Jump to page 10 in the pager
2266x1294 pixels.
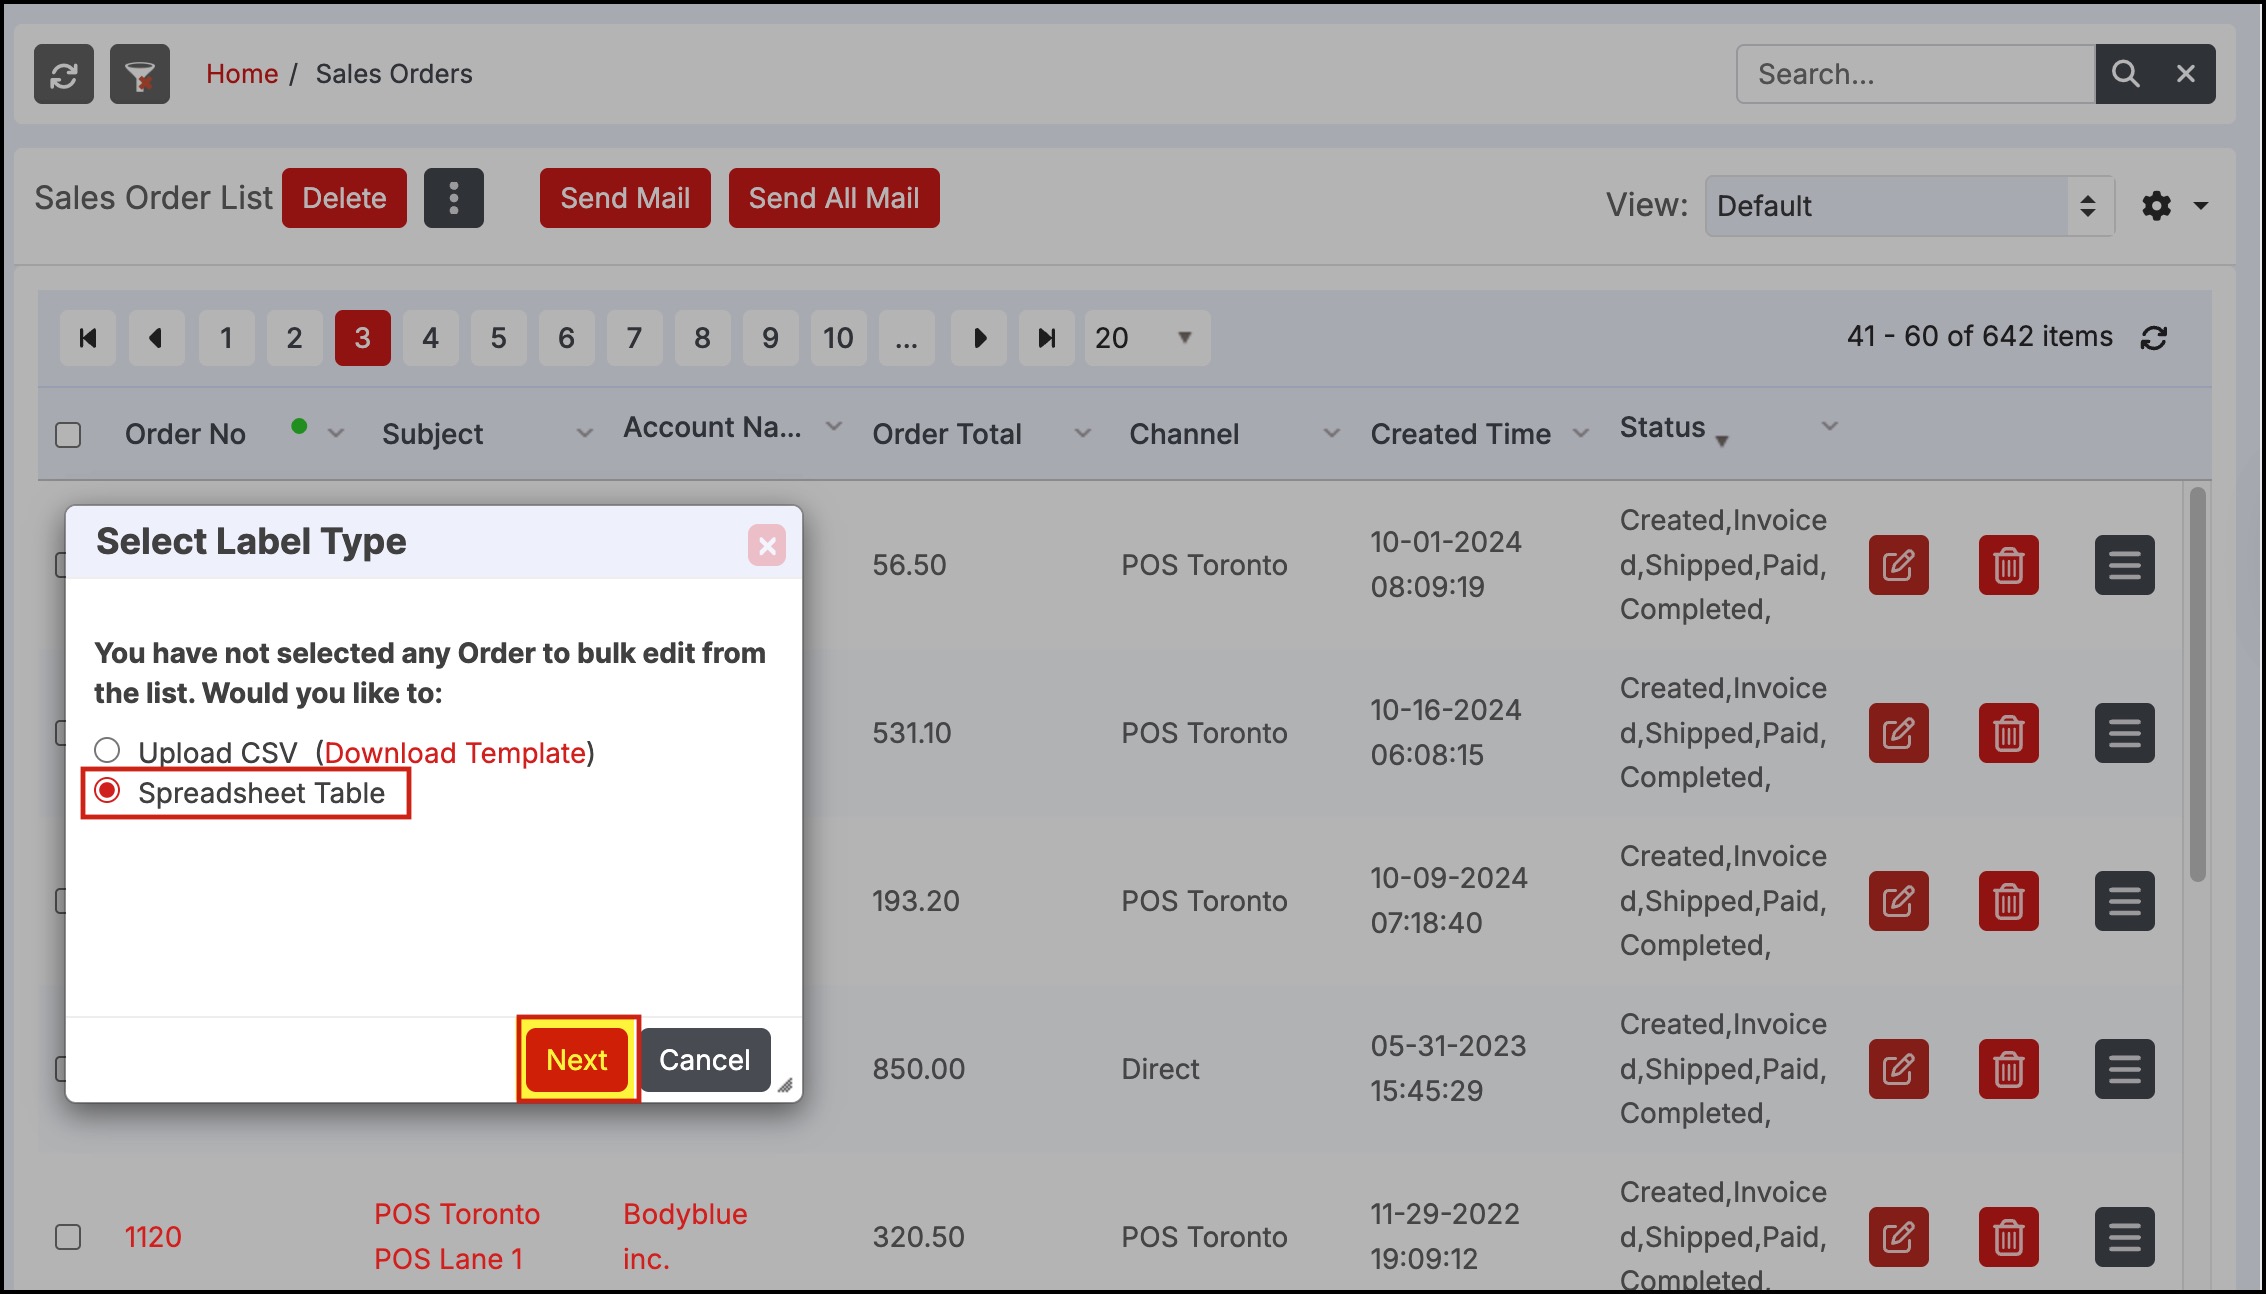click(x=838, y=338)
